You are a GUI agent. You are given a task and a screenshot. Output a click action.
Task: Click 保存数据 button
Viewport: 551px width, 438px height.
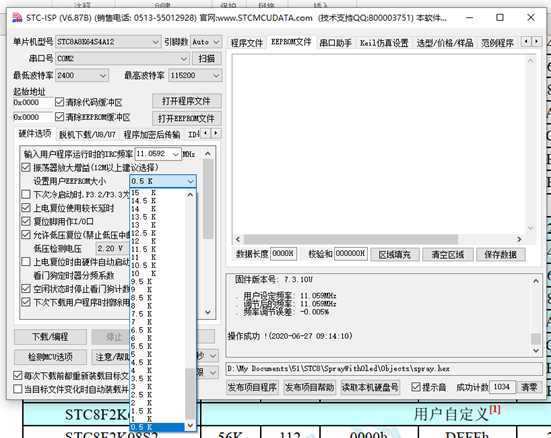point(501,255)
